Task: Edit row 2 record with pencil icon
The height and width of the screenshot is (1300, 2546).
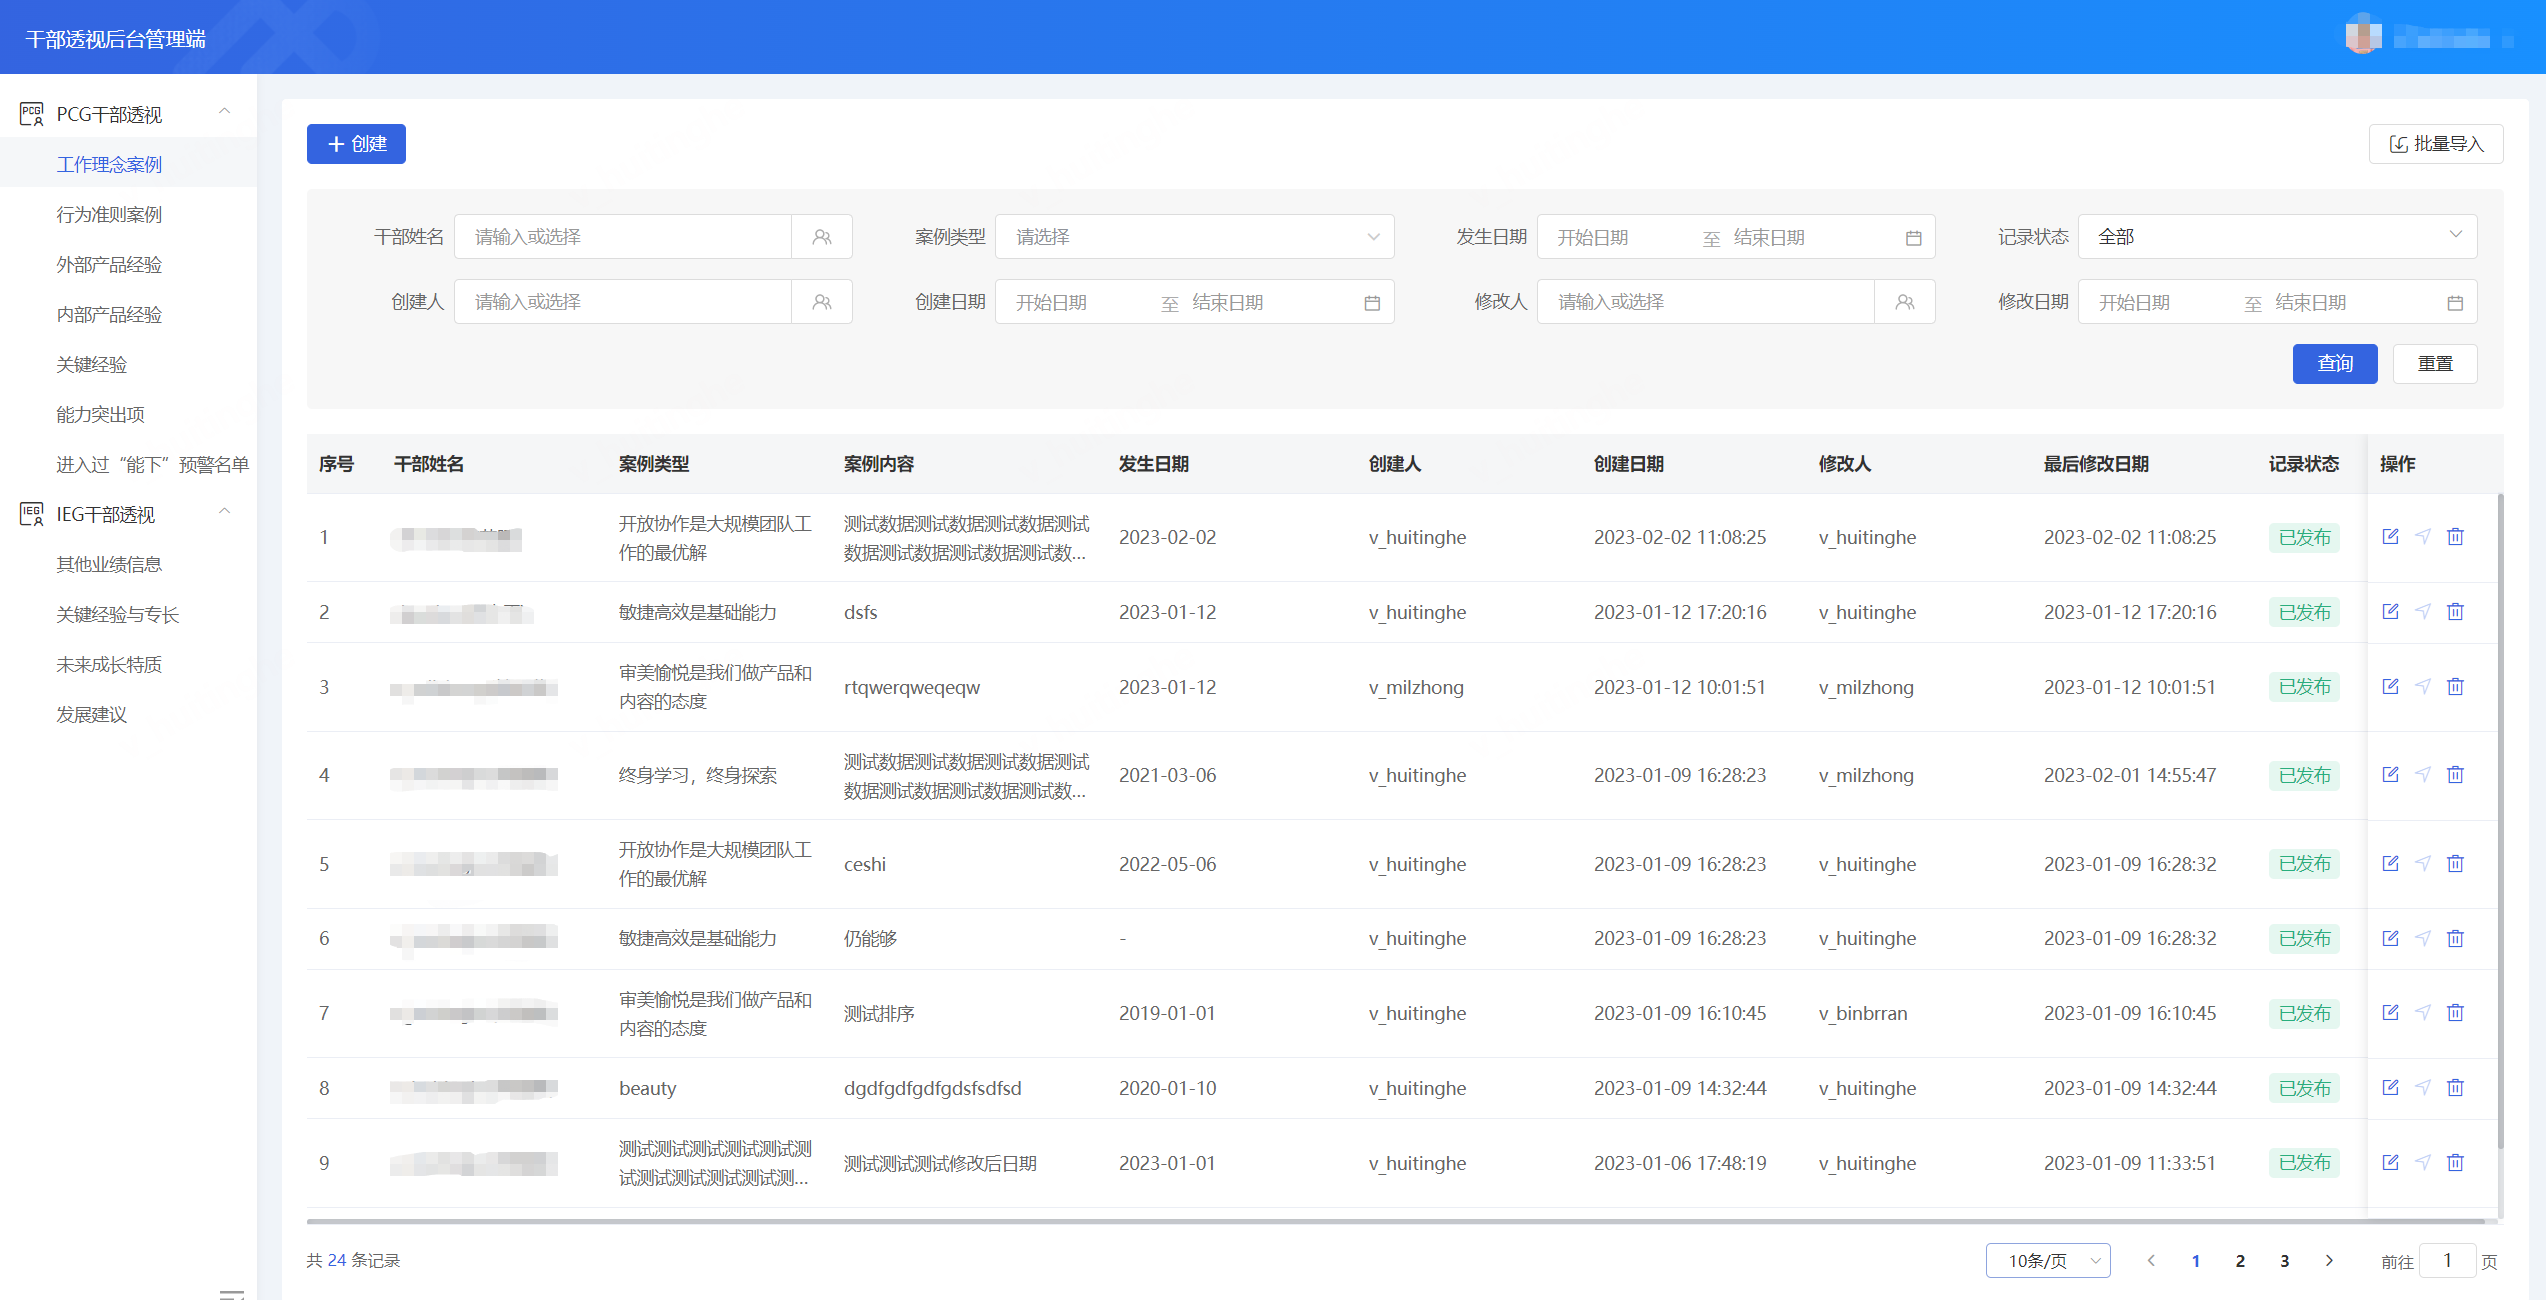Action: click(2390, 612)
